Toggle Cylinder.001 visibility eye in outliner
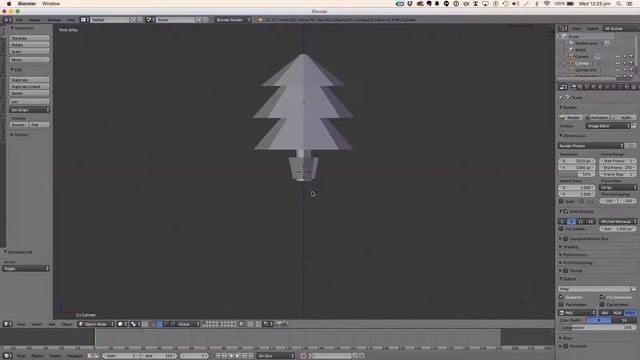 [618, 70]
